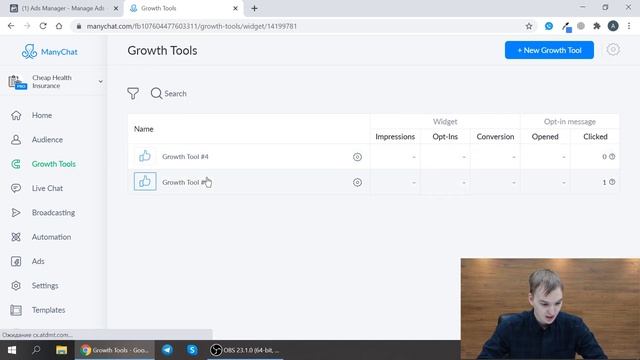Click the browser home button
The height and width of the screenshot is (360, 640).
coord(59,26)
